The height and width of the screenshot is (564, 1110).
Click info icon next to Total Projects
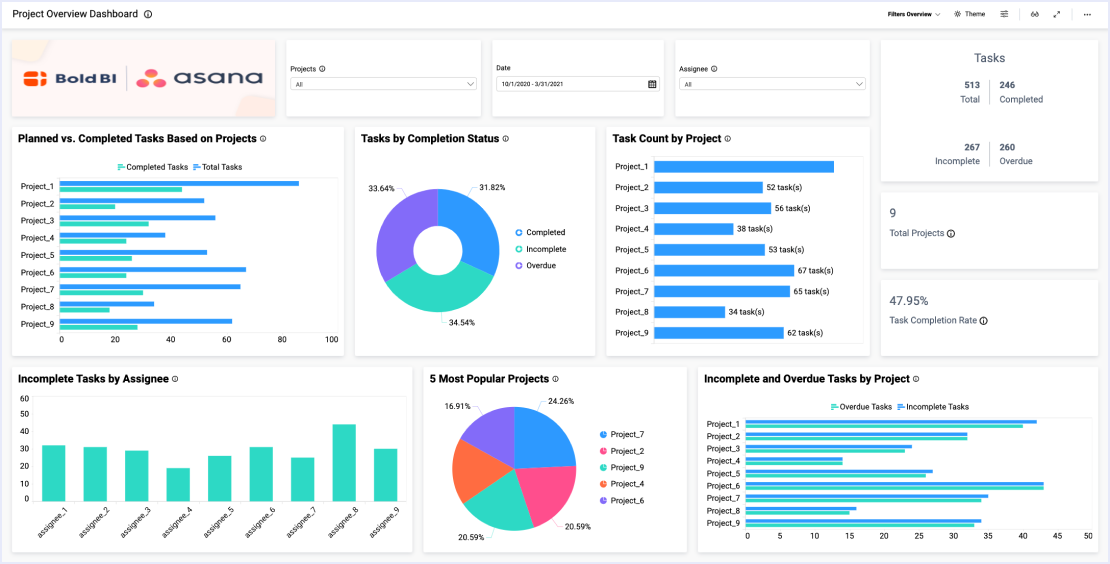click(951, 233)
